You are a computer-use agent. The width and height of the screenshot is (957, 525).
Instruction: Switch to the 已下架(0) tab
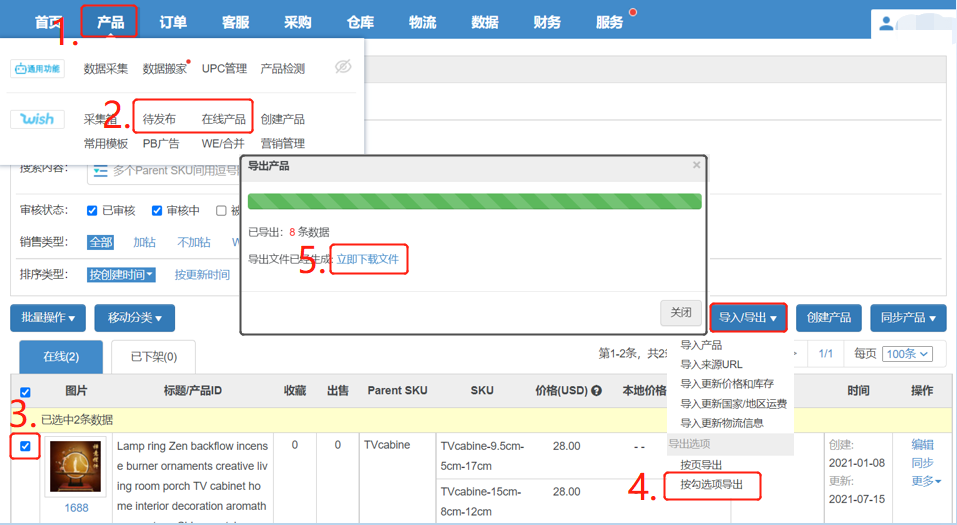pyautogui.click(x=154, y=357)
